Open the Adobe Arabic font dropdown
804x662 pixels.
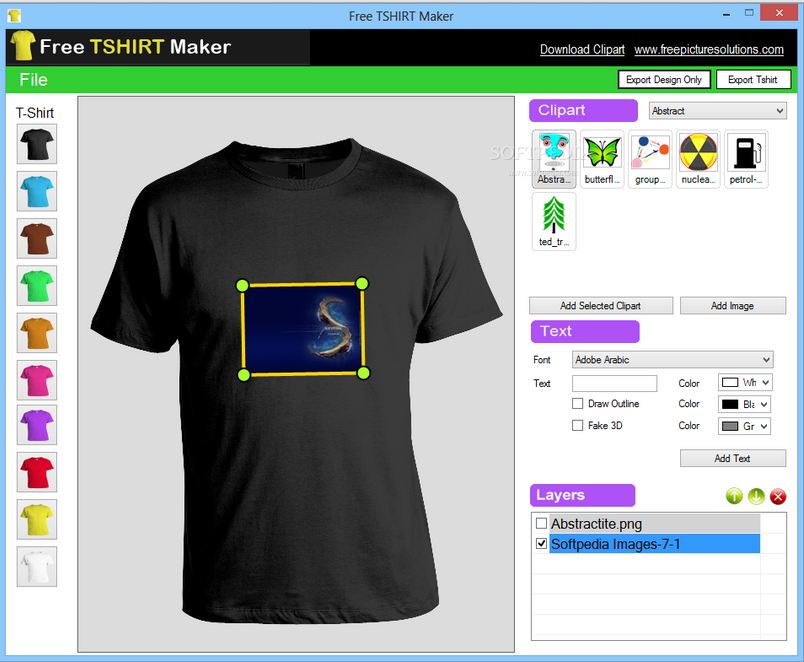[x=672, y=359]
